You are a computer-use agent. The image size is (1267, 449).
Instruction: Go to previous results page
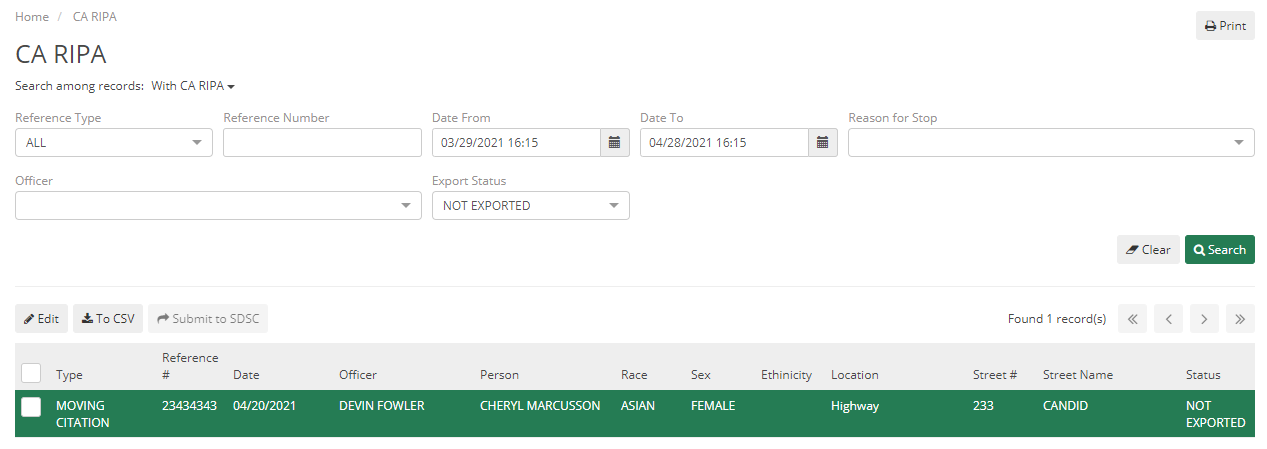click(1168, 319)
